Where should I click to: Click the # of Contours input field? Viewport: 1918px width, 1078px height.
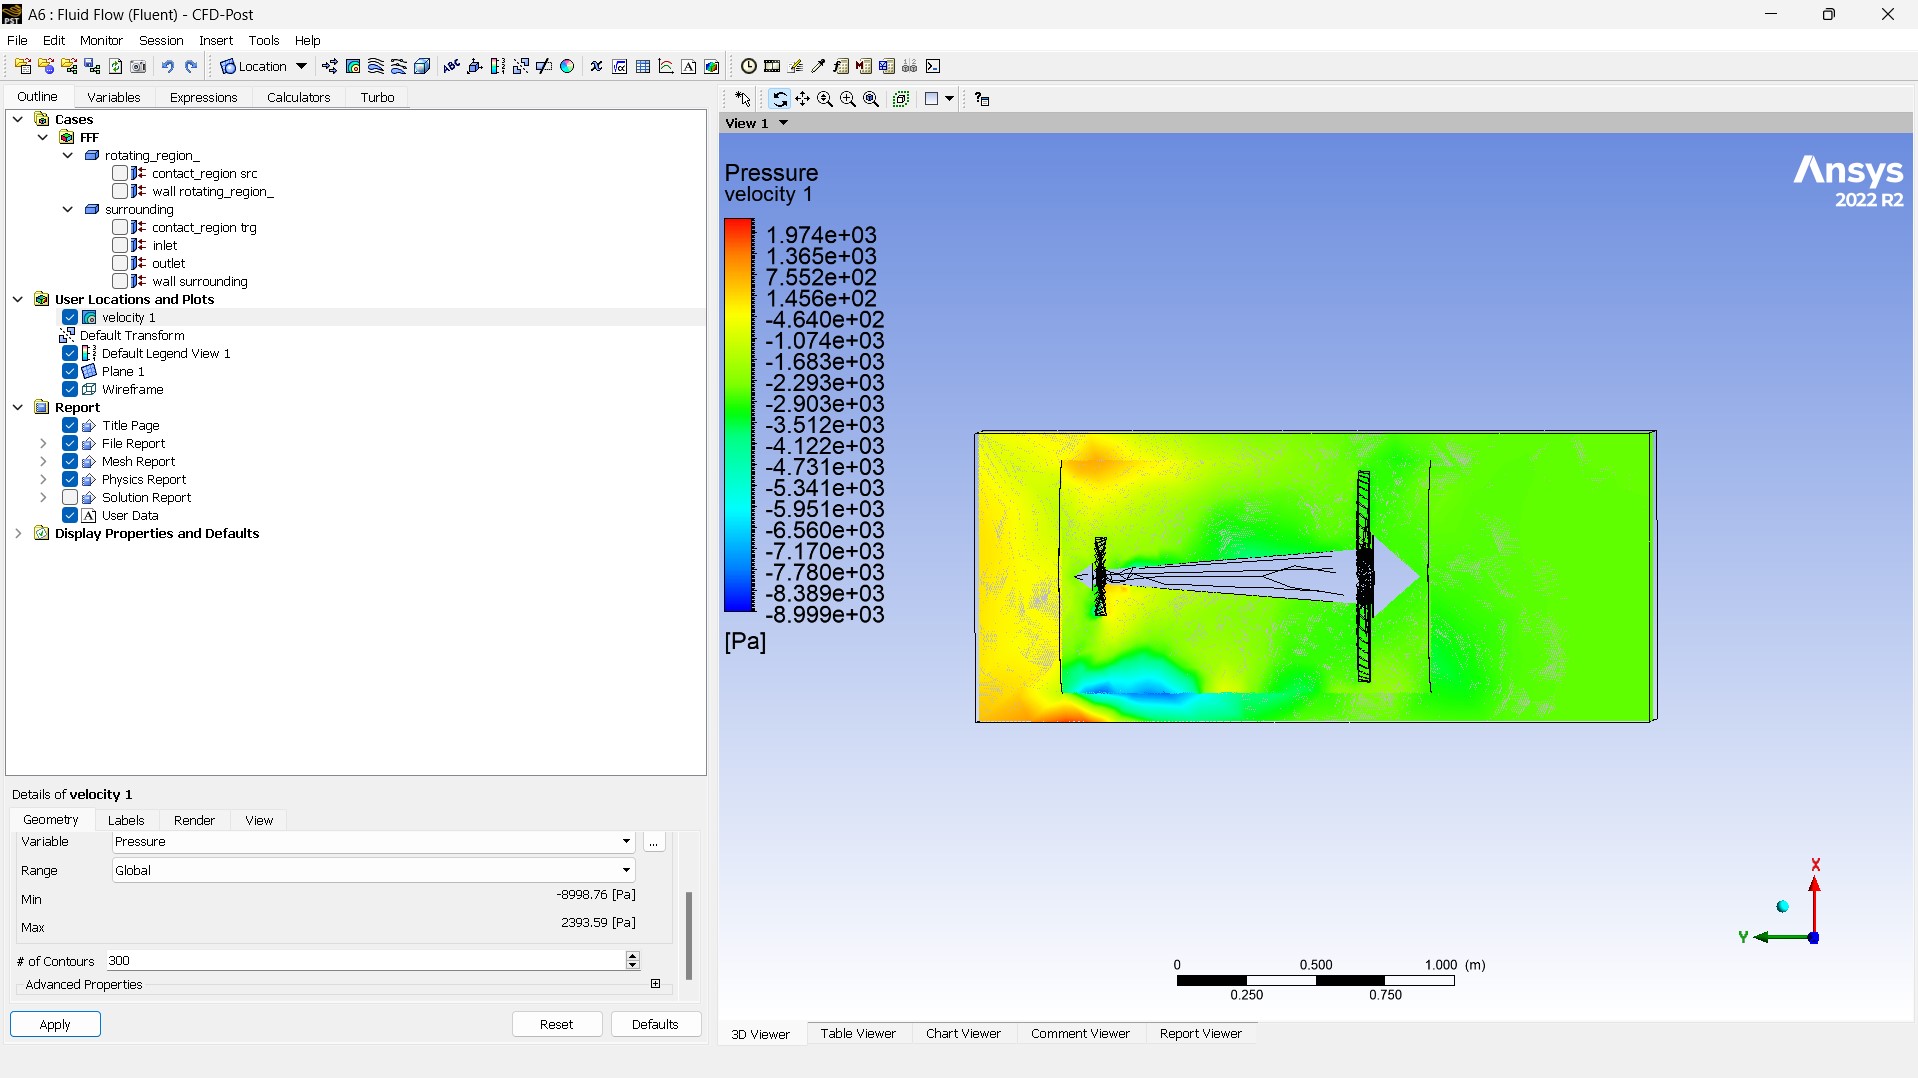(366, 960)
